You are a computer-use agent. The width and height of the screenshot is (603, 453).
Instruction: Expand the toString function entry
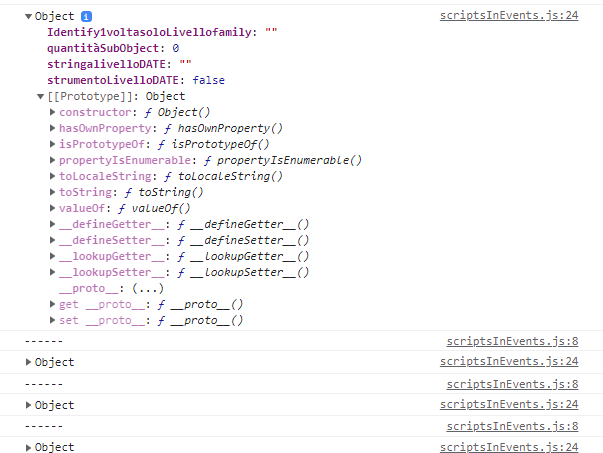52,192
